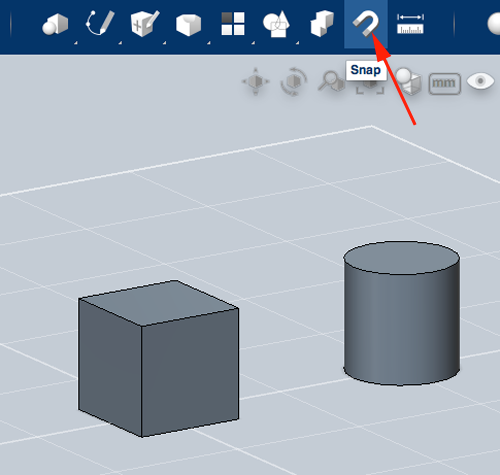Select the gray cylinder in the viewport

pyautogui.click(x=402, y=313)
